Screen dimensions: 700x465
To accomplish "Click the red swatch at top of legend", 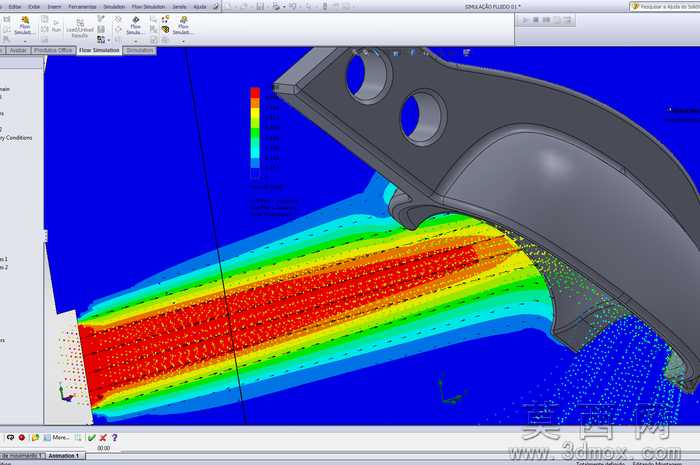I will (x=255, y=92).
